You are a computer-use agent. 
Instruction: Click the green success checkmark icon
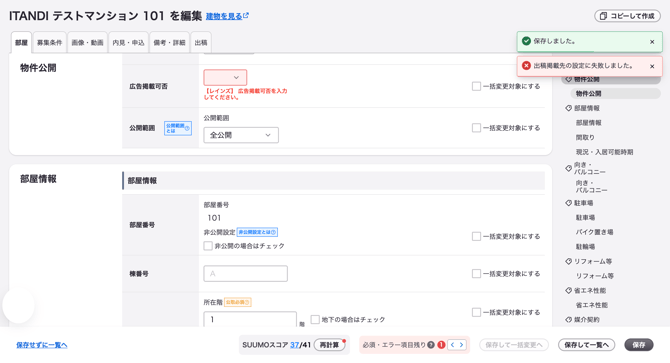pos(526,41)
